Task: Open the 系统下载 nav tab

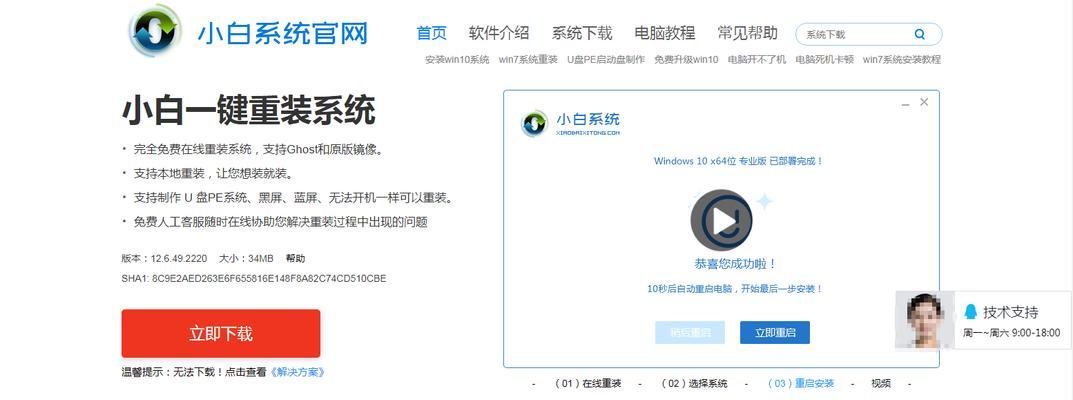Action: click(582, 33)
